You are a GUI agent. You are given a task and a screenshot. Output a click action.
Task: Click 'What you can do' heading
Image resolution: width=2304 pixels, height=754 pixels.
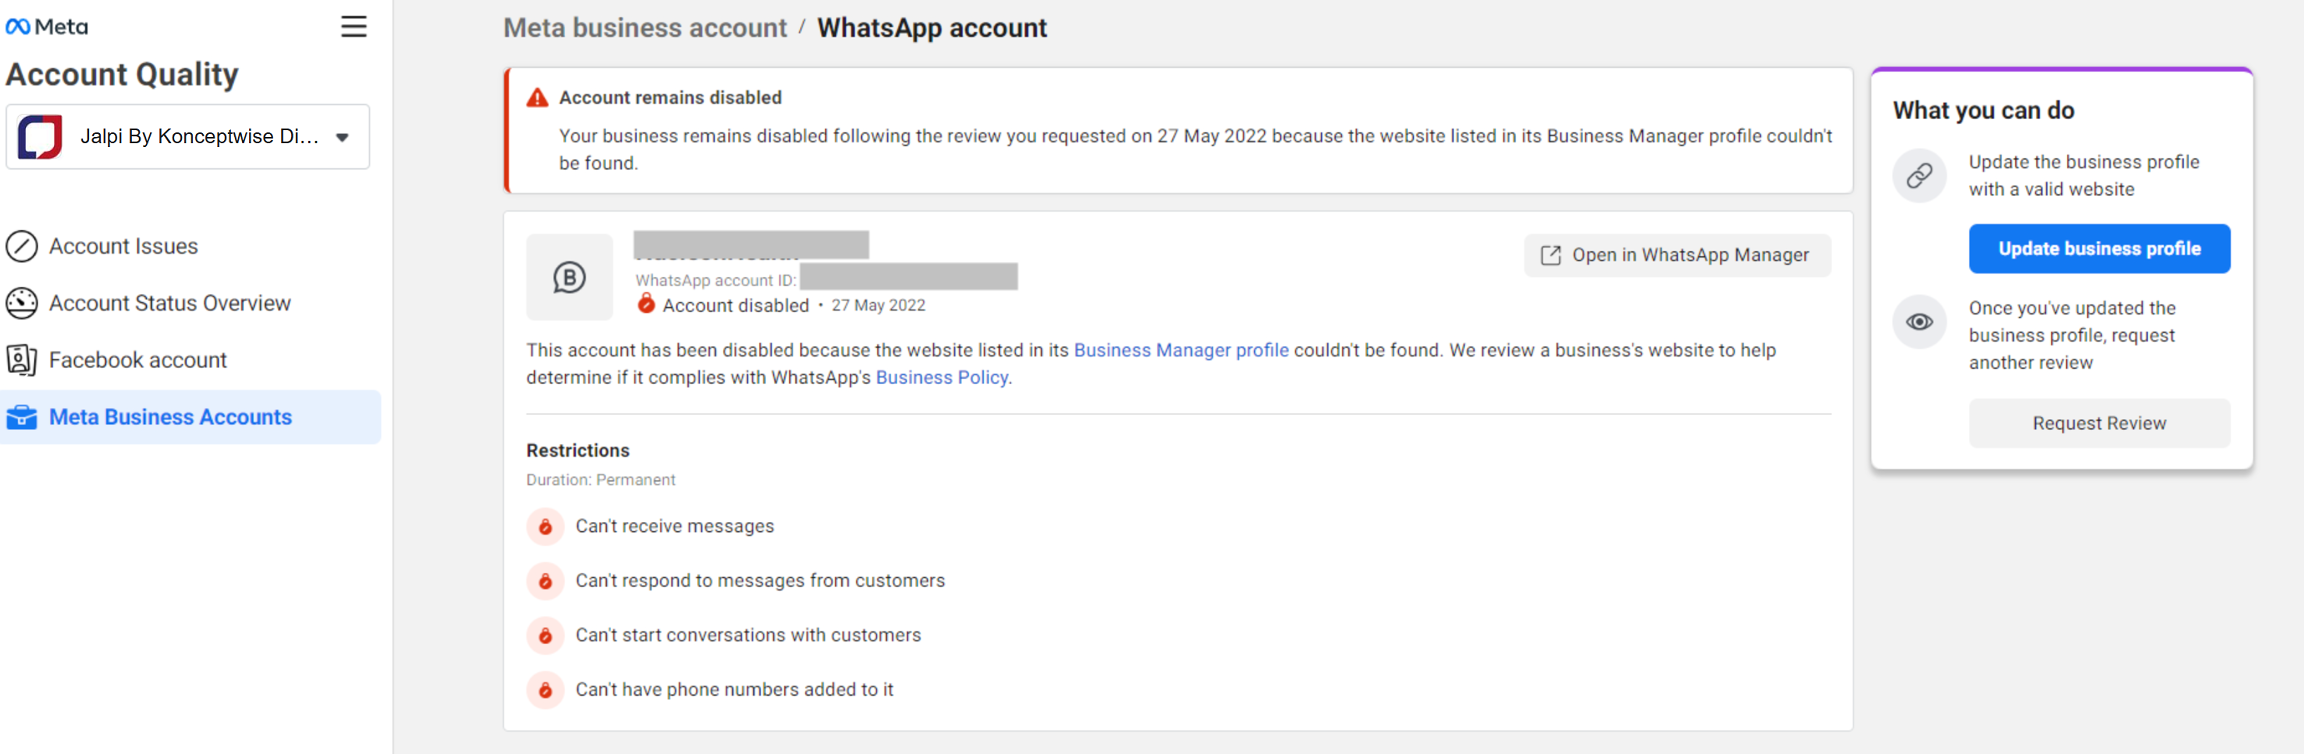pyautogui.click(x=1984, y=110)
